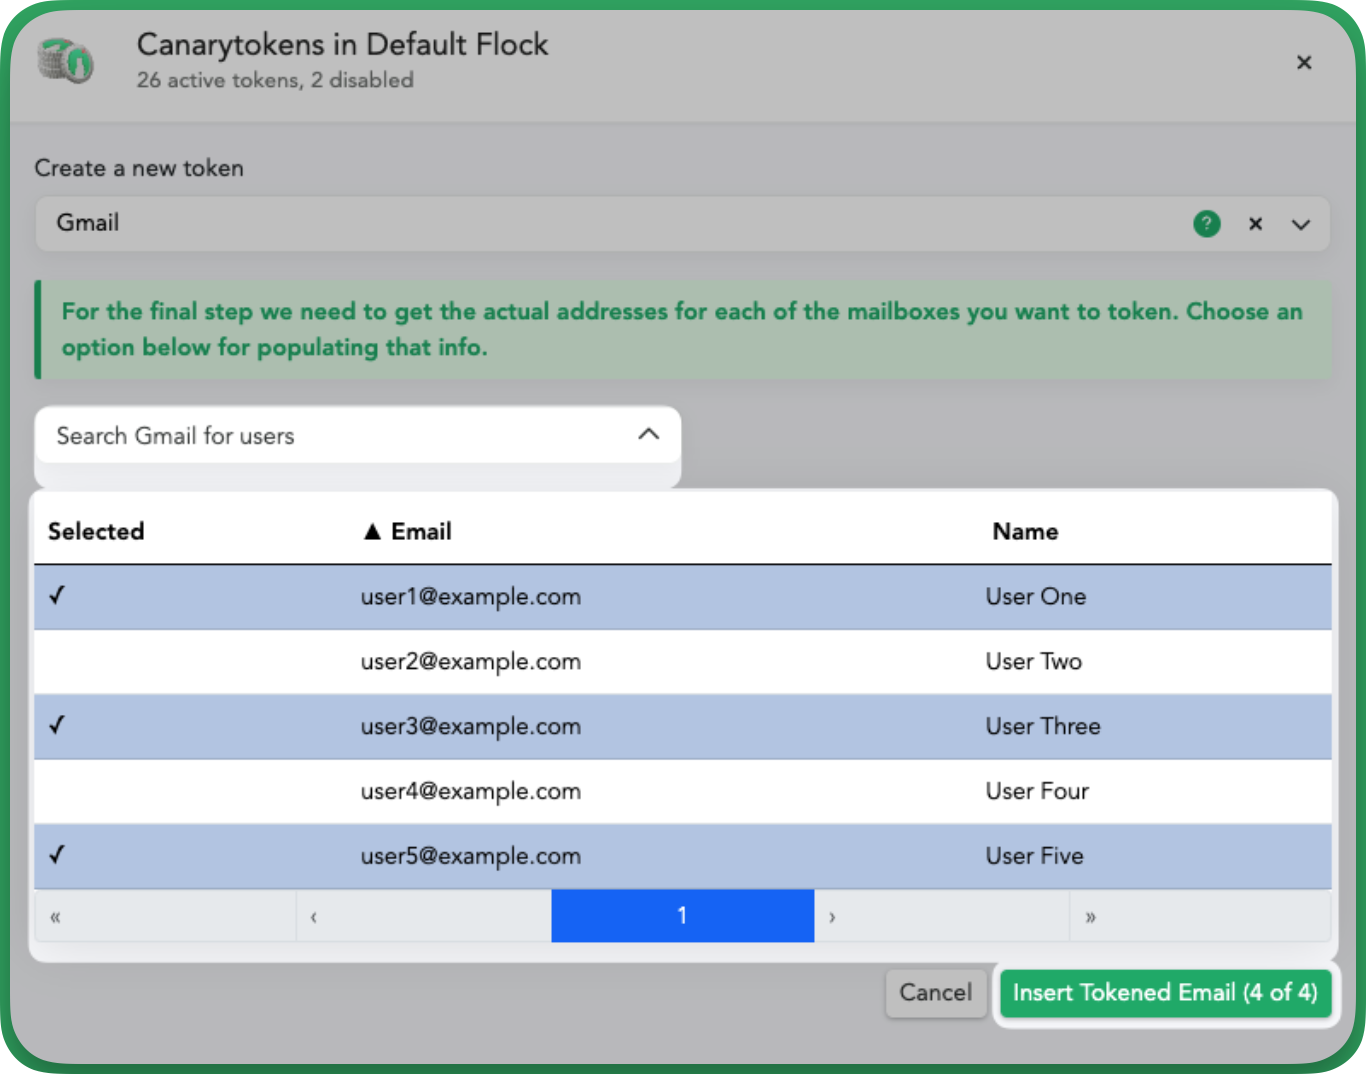Click the Canarytokens coin stack logo icon

coord(66,62)
